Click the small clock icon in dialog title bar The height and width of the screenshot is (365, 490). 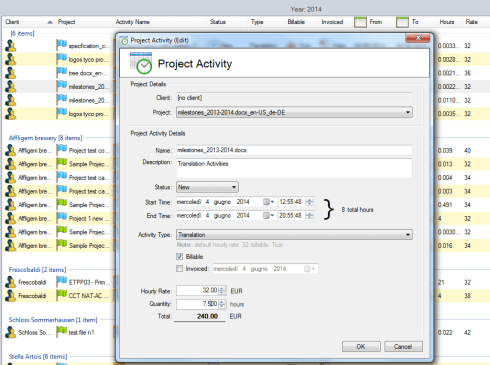tap(124, 41)
